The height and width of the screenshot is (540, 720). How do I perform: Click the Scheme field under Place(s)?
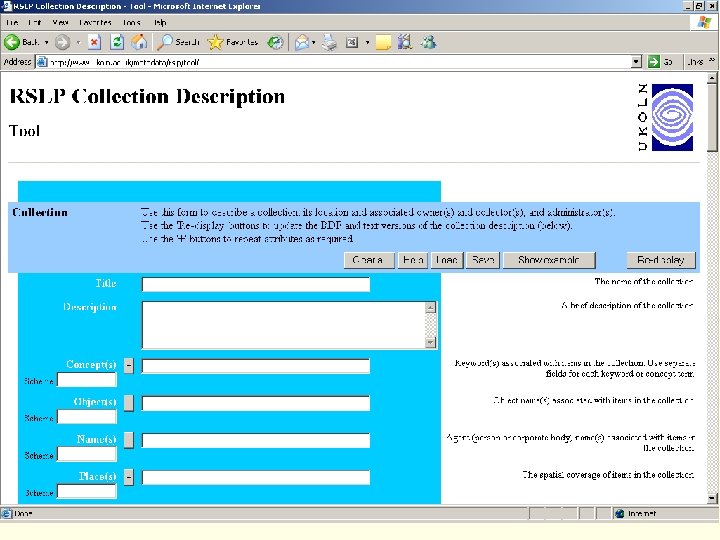click(x=87, y=491)
